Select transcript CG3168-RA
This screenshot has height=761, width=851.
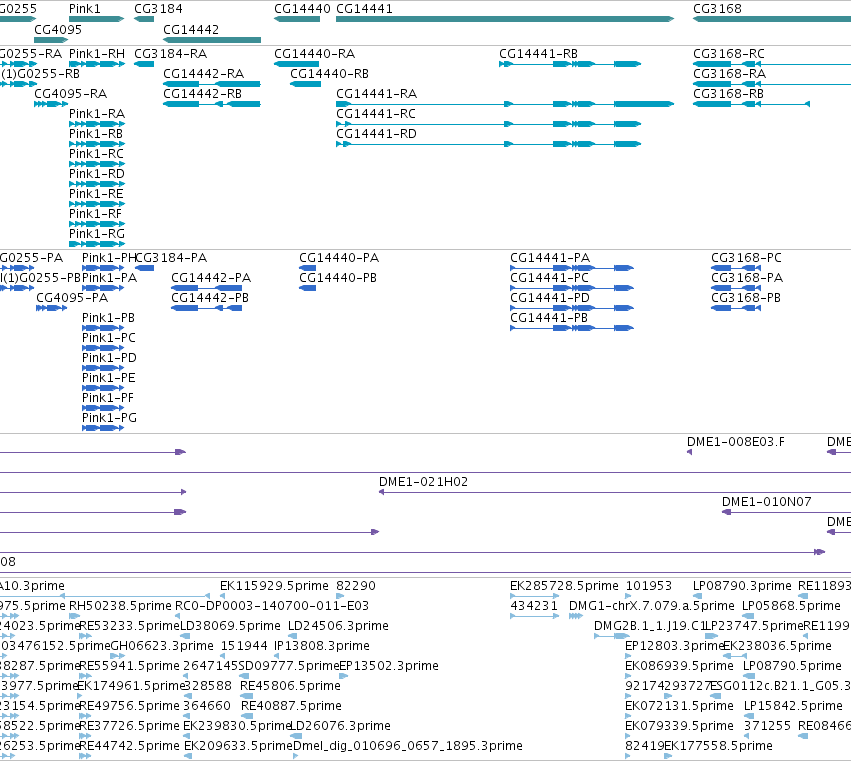pyautogui.click(x=772, y=84)
